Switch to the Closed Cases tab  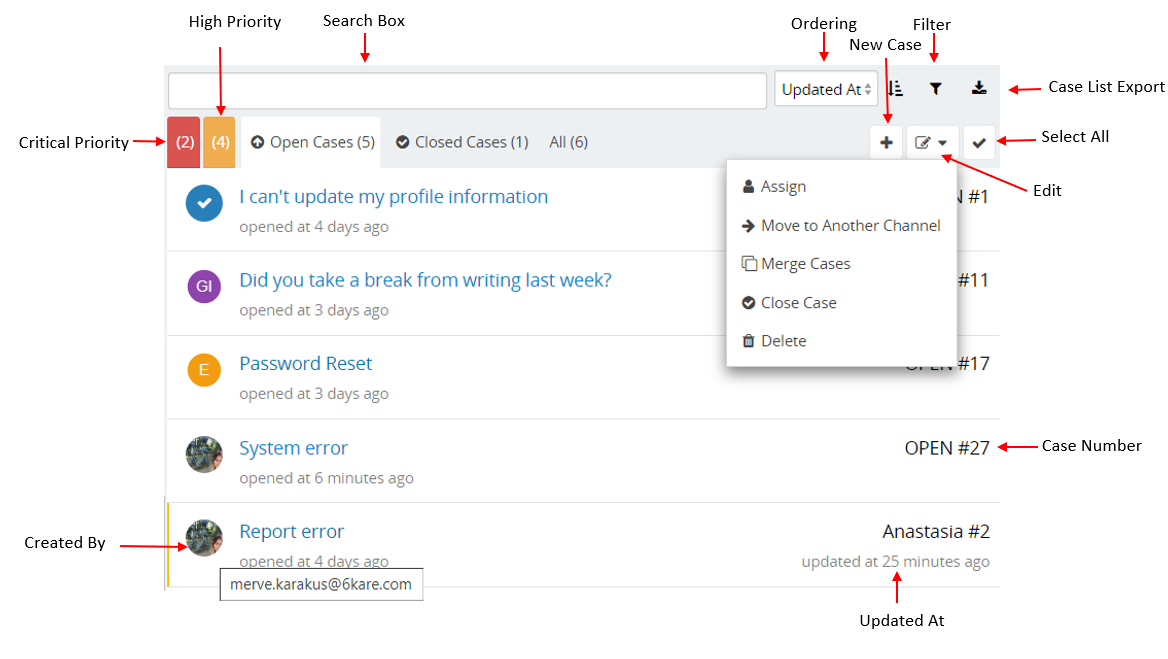click(x=462, y=143)
